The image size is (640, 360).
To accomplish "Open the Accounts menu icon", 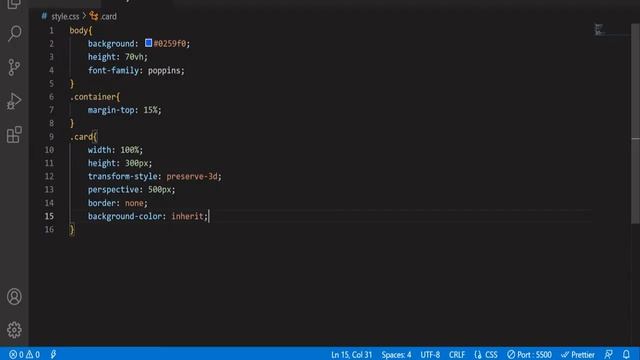I will (x=14, y=297).
